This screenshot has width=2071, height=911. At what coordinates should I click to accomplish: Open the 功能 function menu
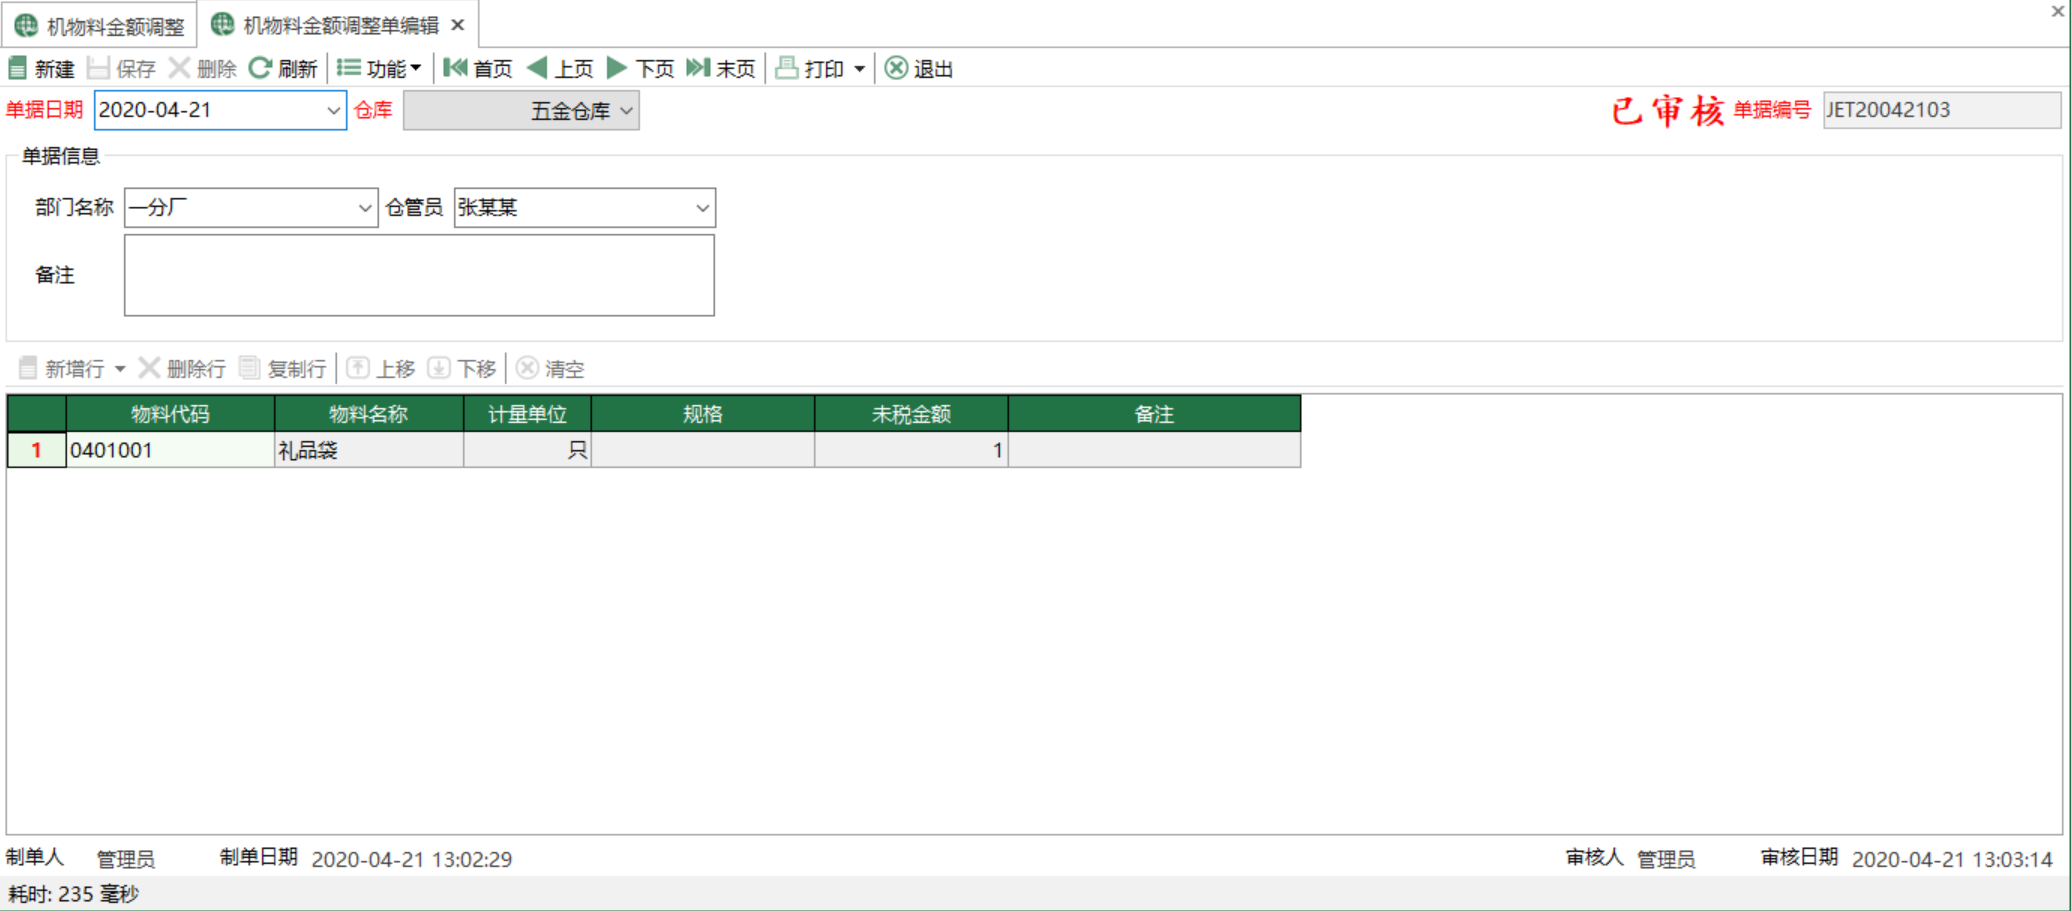pos(379,68)
